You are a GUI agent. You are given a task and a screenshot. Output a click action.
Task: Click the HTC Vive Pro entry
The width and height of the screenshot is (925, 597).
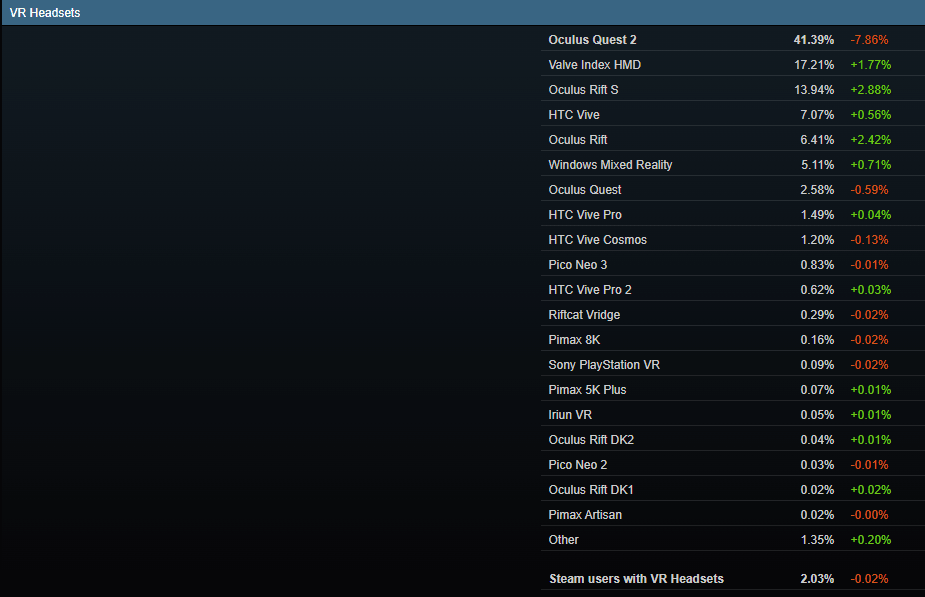(x=585, y=215)
